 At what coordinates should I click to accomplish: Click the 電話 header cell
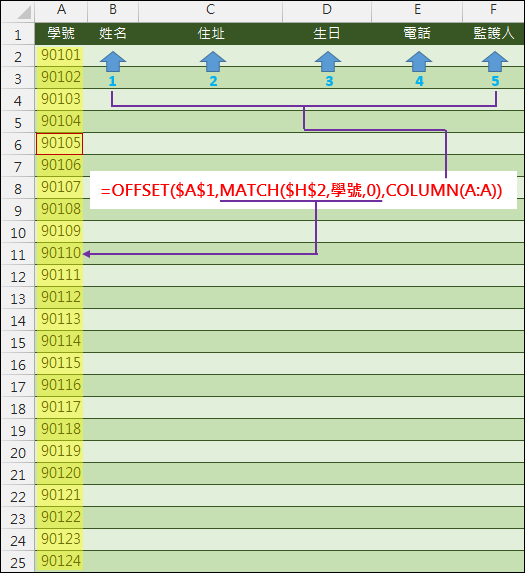pos(417,34)
